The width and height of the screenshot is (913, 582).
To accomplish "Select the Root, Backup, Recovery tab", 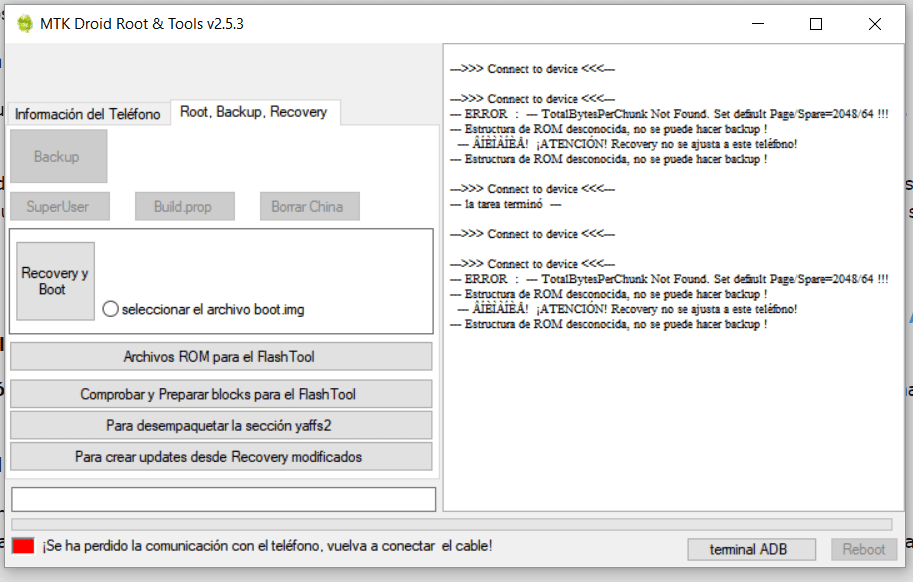I will [254, 112].
